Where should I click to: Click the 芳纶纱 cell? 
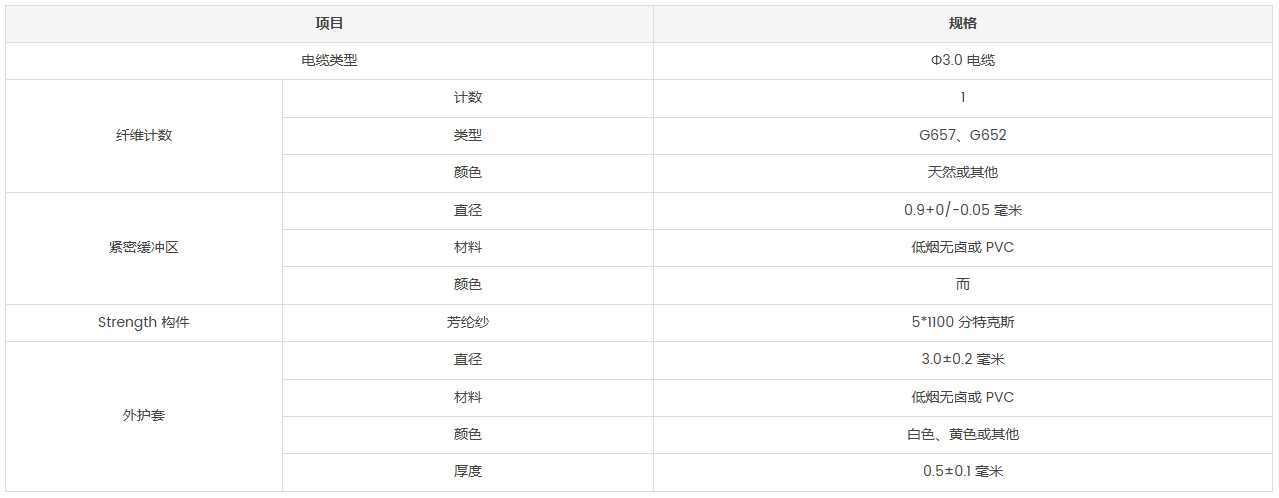pos(467,322)
